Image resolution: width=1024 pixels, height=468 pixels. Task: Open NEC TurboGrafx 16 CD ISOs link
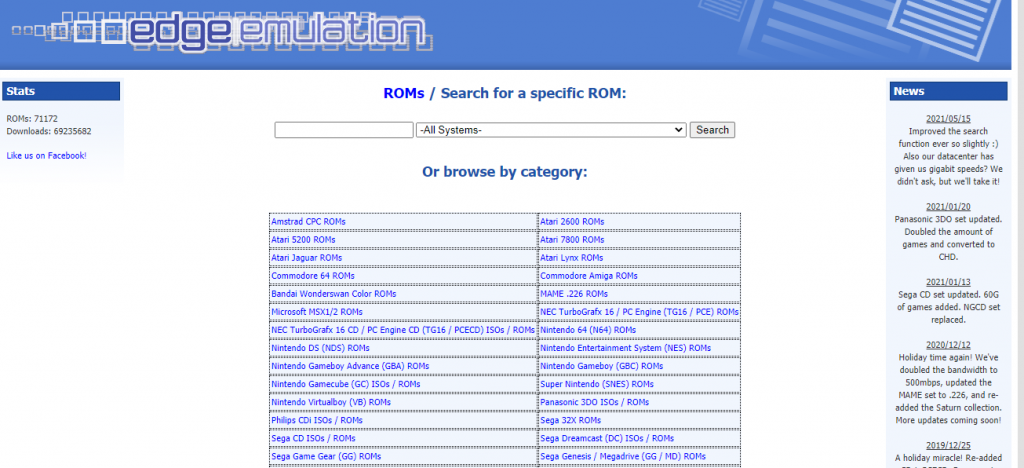pyautogui.click(x=403, y=330)
